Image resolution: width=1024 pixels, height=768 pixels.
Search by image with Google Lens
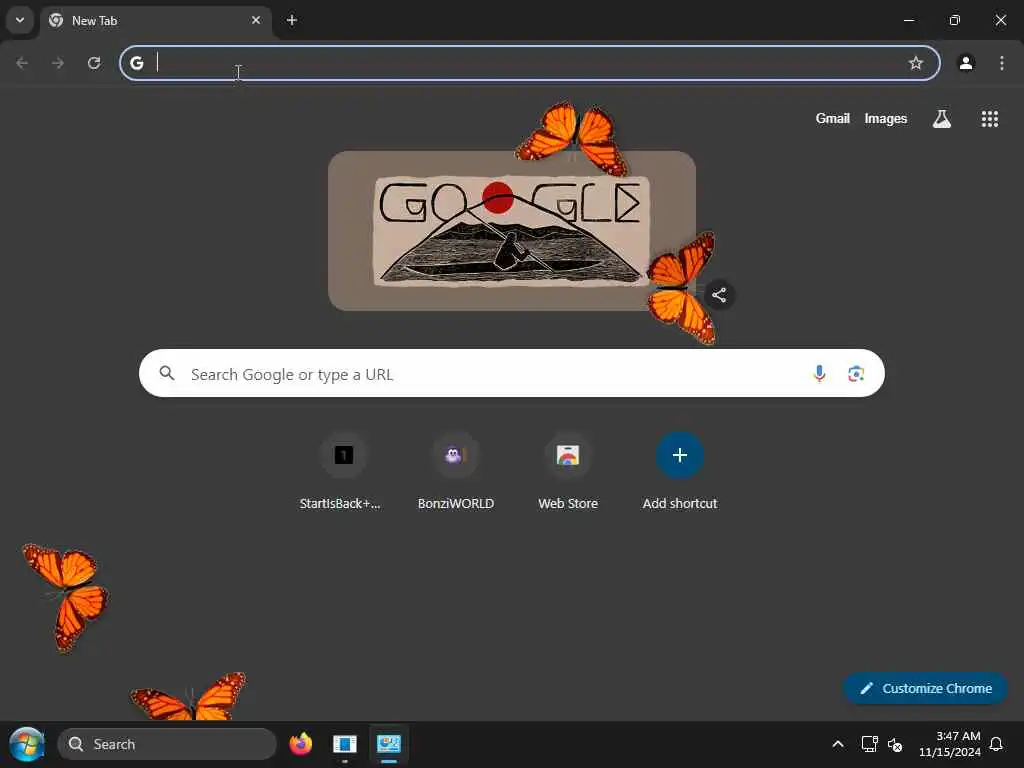coord(856,374)
